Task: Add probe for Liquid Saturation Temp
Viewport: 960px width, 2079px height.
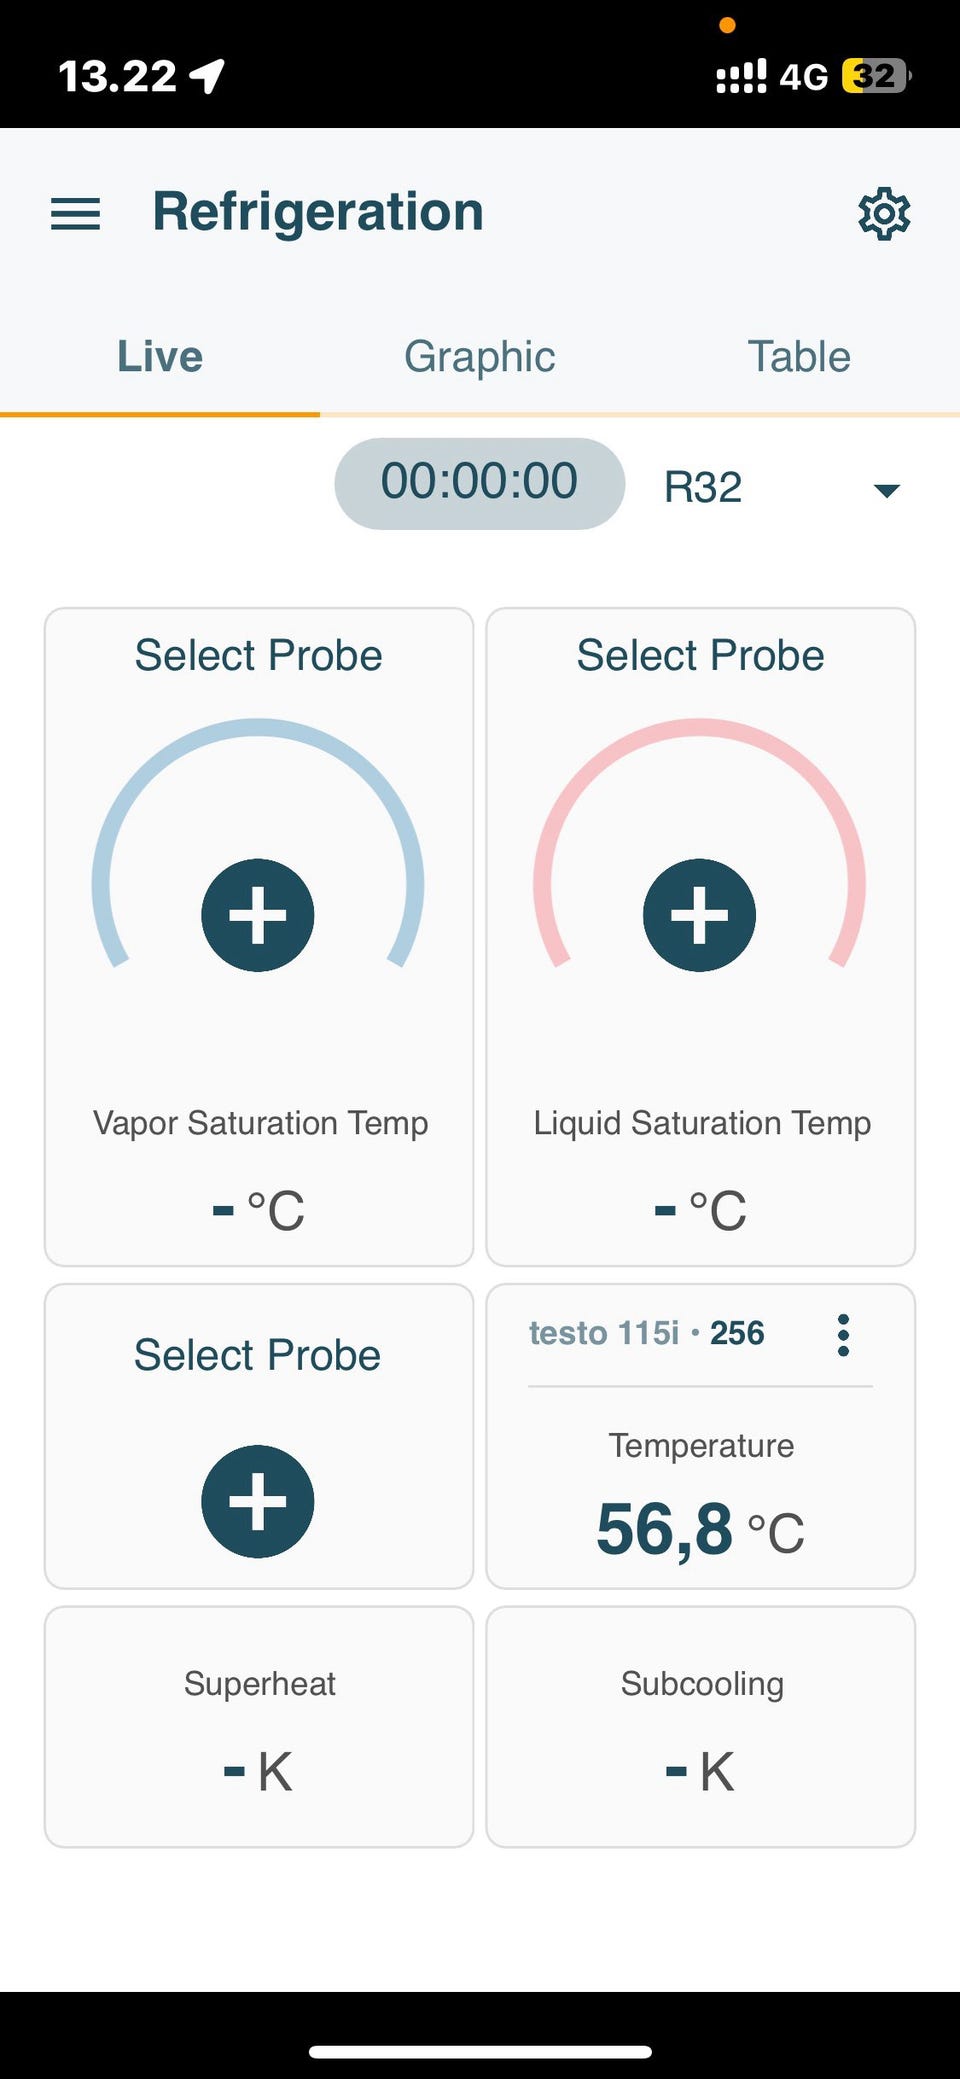Action: click(x=699, y=915)
